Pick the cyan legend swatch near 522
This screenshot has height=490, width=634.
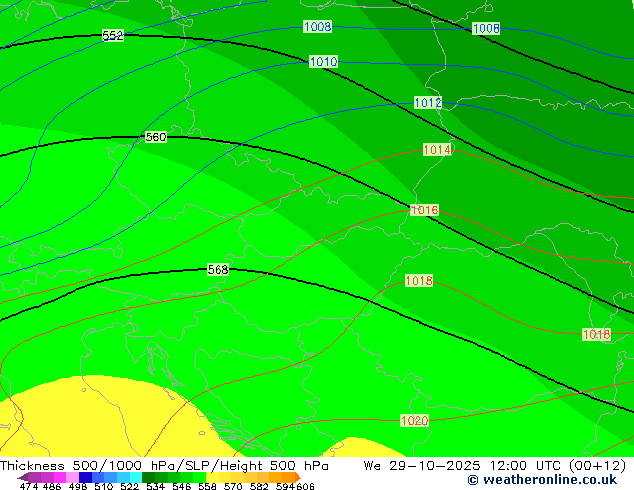[x=136, y=477]
